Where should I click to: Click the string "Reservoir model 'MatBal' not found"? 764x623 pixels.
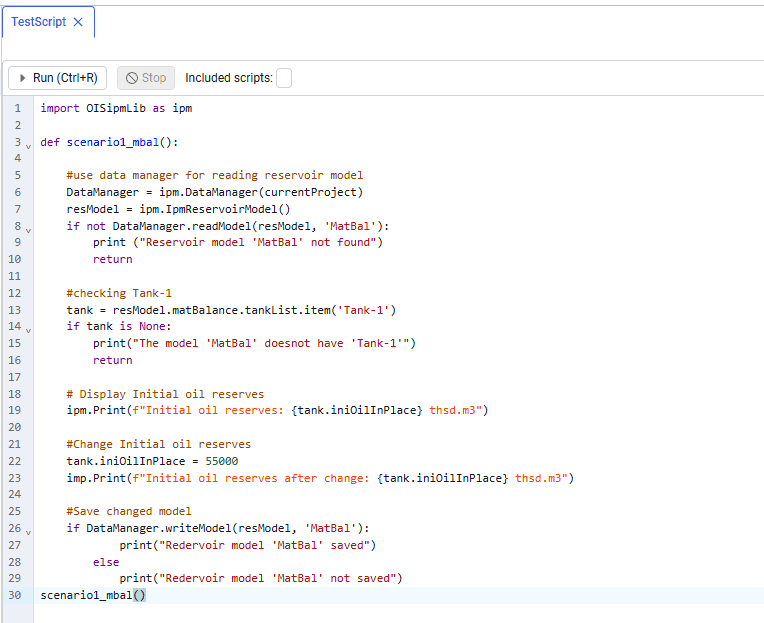tap(258, 243)
